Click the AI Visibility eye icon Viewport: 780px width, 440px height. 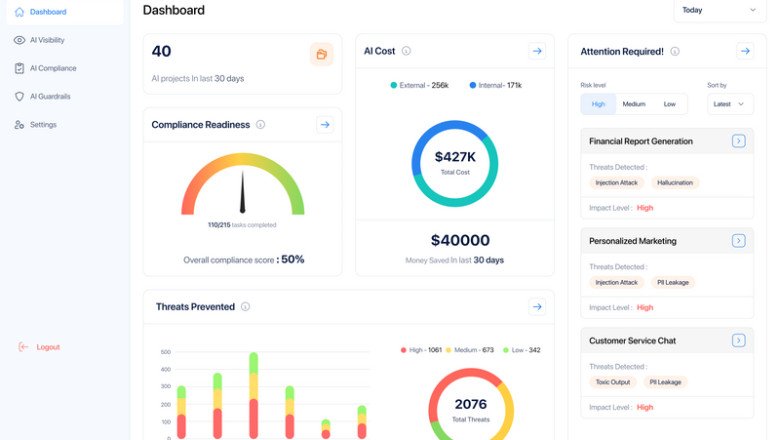tap(19, 40)
